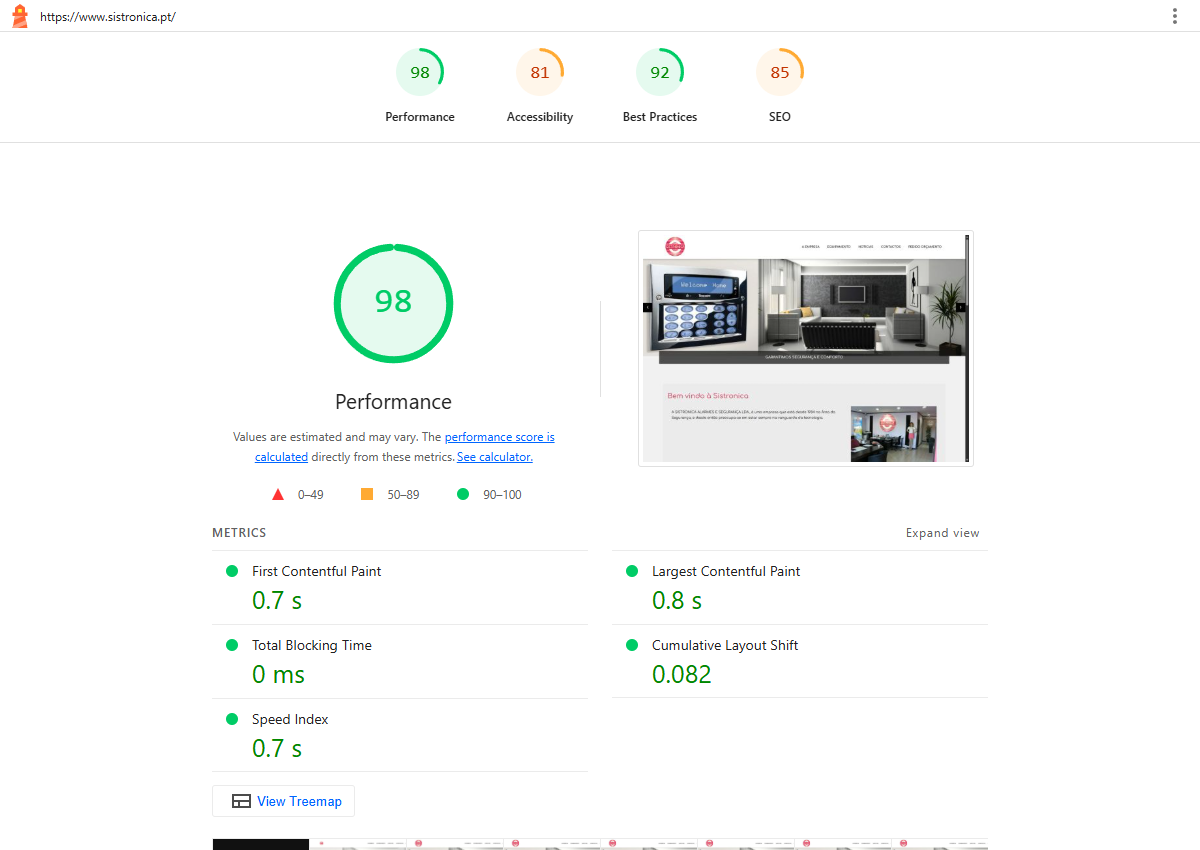Screen dimensions: 1200x850
Task: Click the 'Speed Index' metric label
Action: [290, 719]
